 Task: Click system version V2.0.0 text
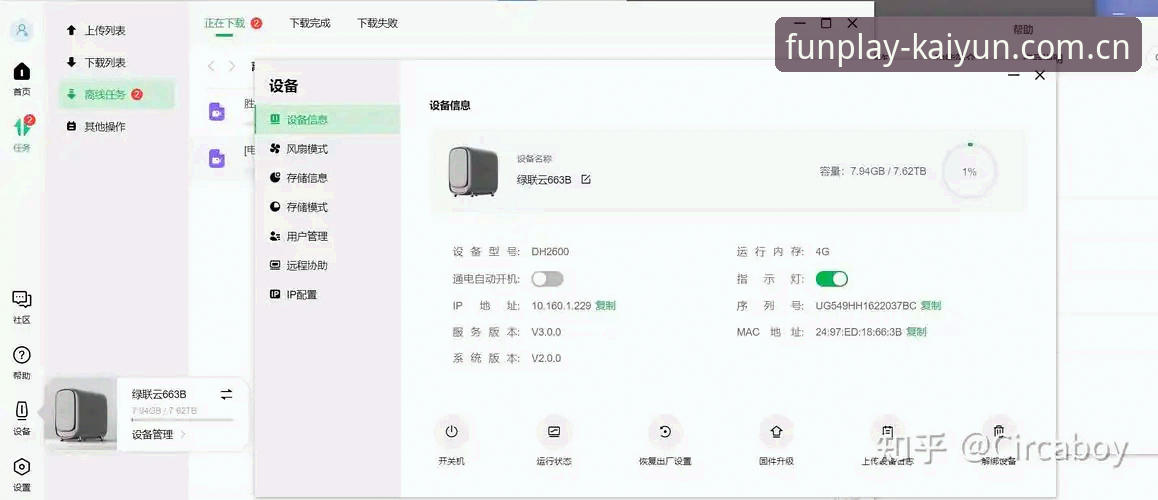pos(547,358)
